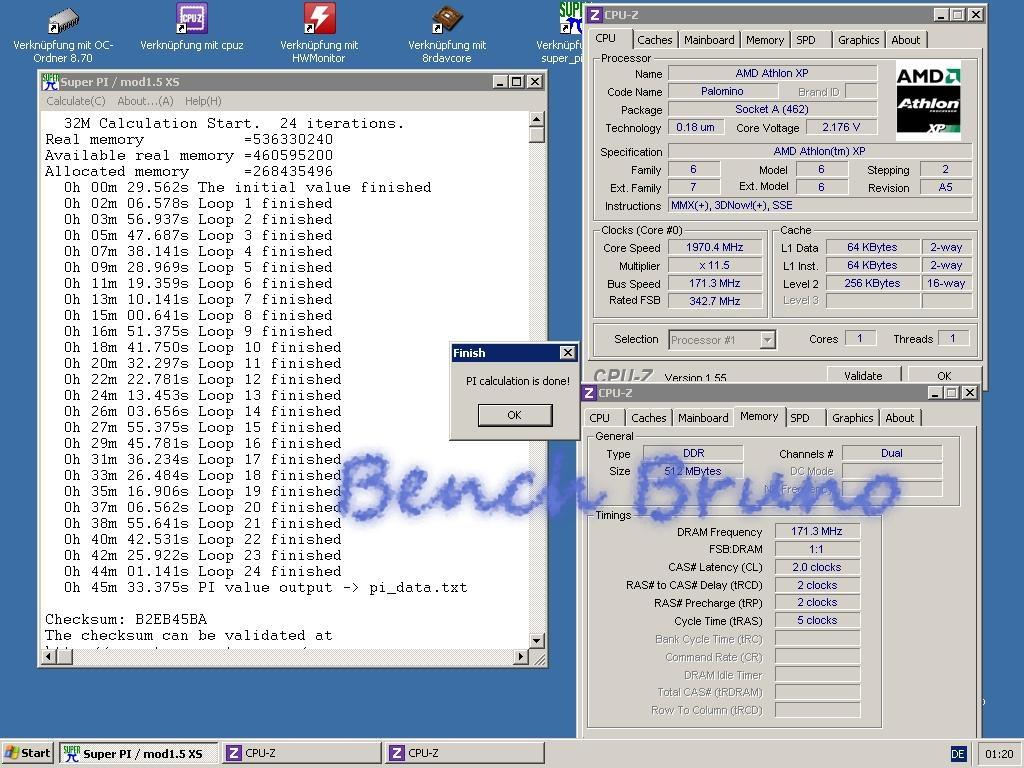
Task: Click the Loop 24 finished line
Action: pos(202,571)
